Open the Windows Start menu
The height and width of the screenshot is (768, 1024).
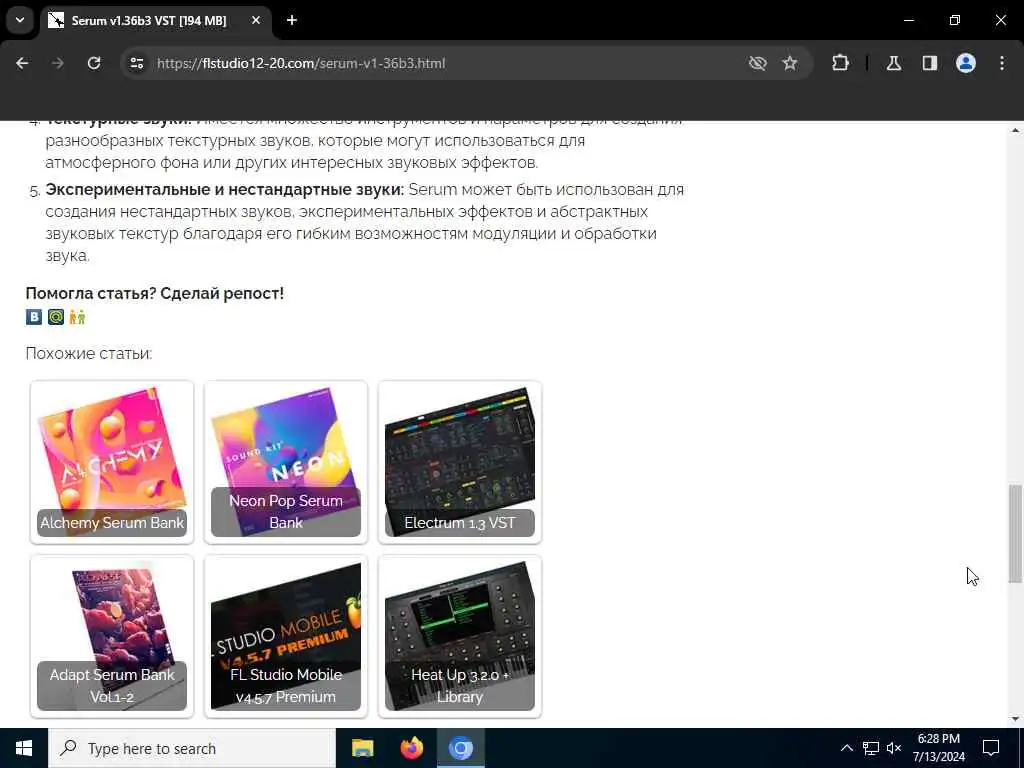coord(24,748)
